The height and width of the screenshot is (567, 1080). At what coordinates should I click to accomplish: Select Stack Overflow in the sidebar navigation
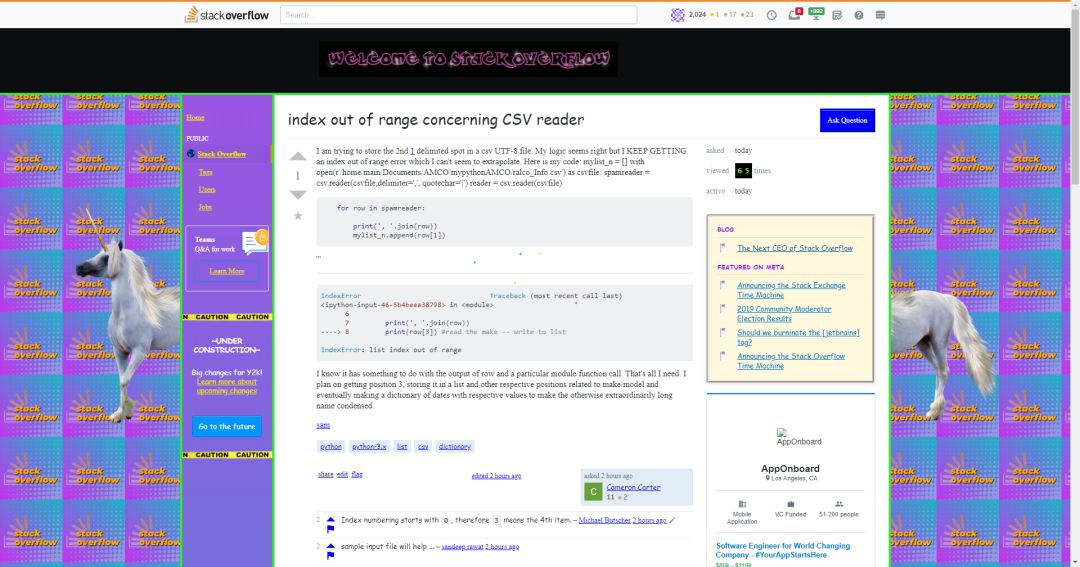222,154
